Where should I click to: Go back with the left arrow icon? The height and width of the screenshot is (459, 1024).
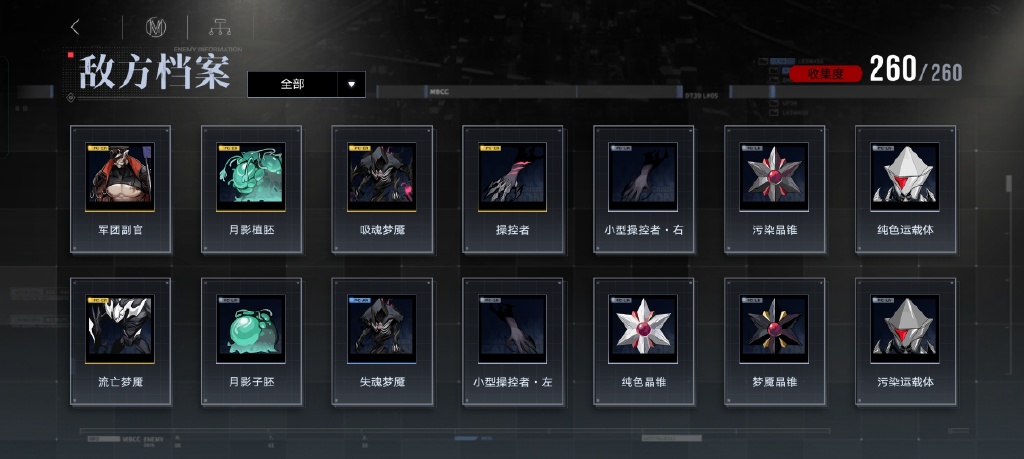pyautogui.click(x=75, y=27)
